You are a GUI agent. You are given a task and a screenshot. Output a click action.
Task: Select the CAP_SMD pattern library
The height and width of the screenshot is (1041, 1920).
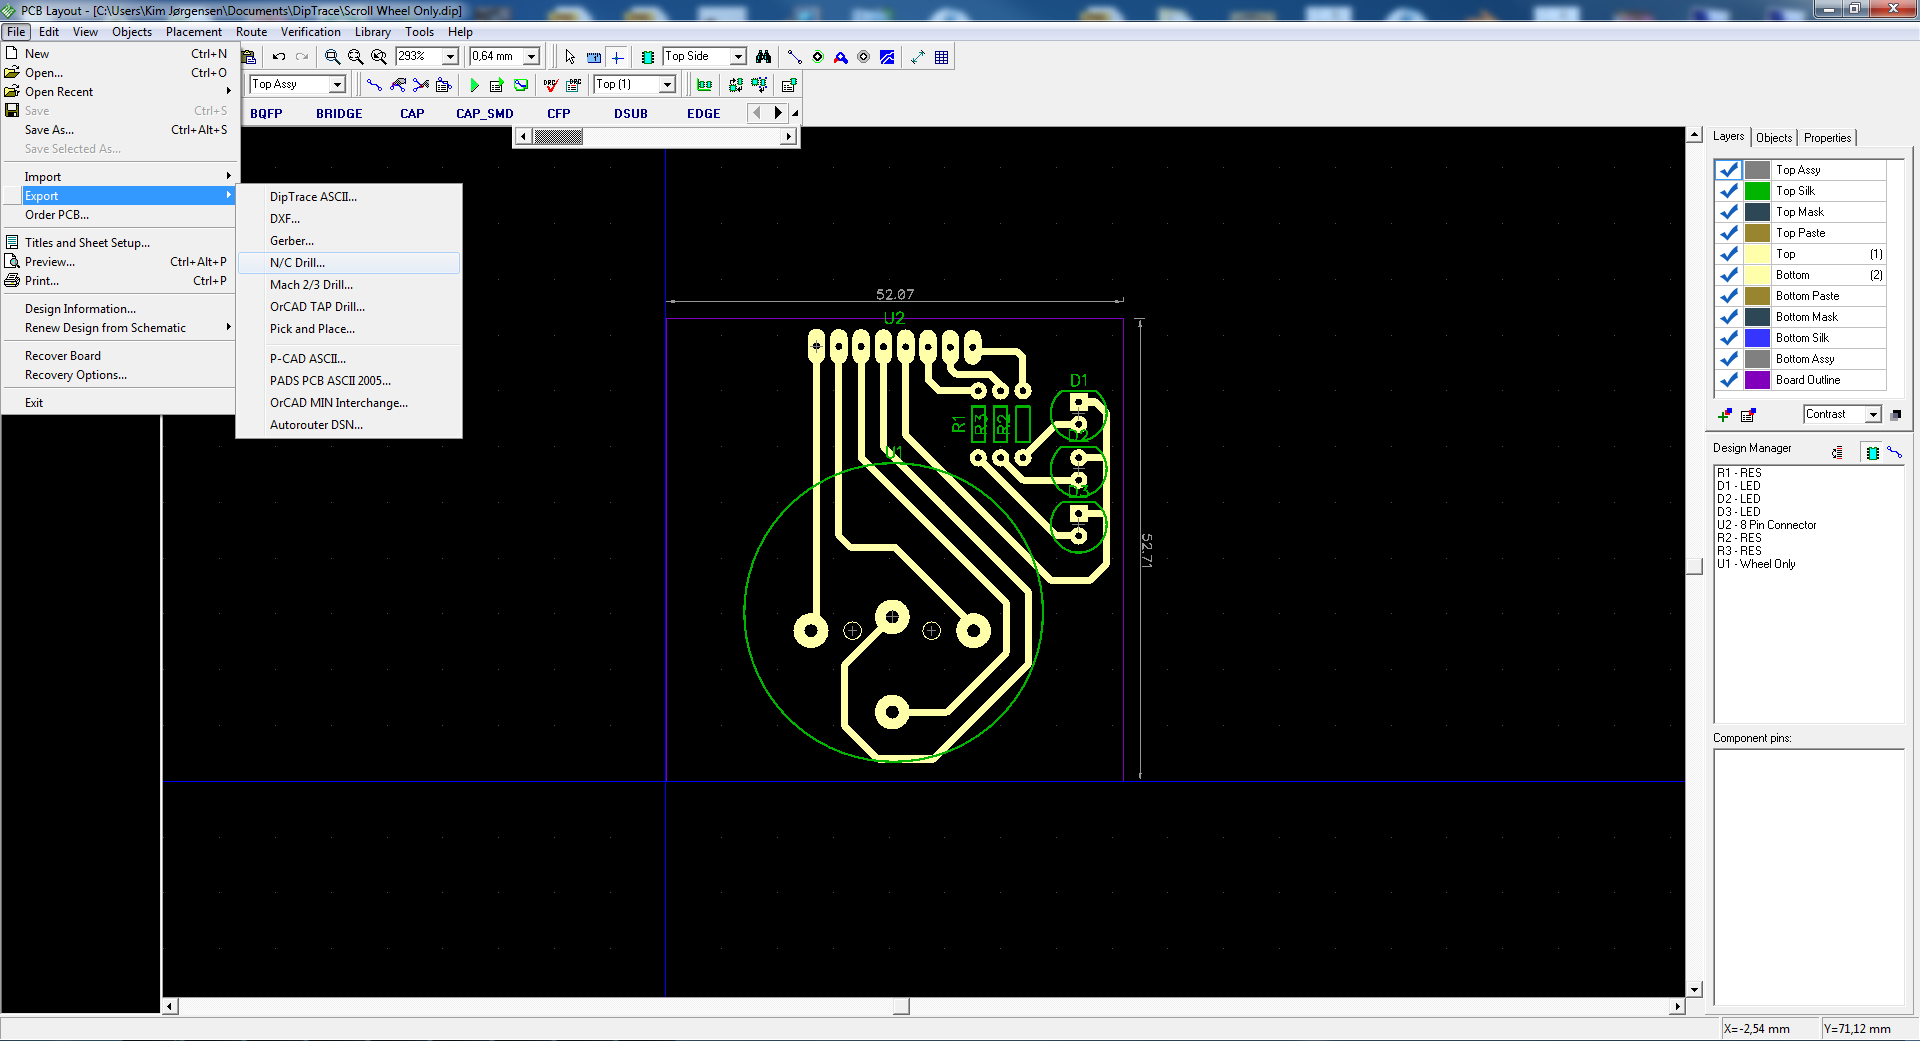tap(485, 114)
